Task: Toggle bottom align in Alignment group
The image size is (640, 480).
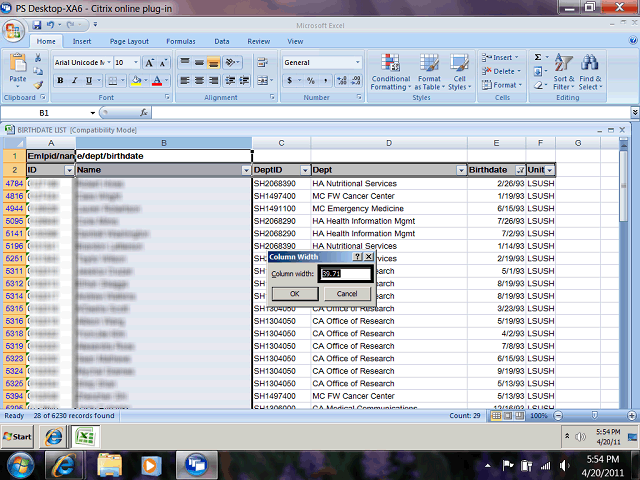Action: click(x=213, y=62)
